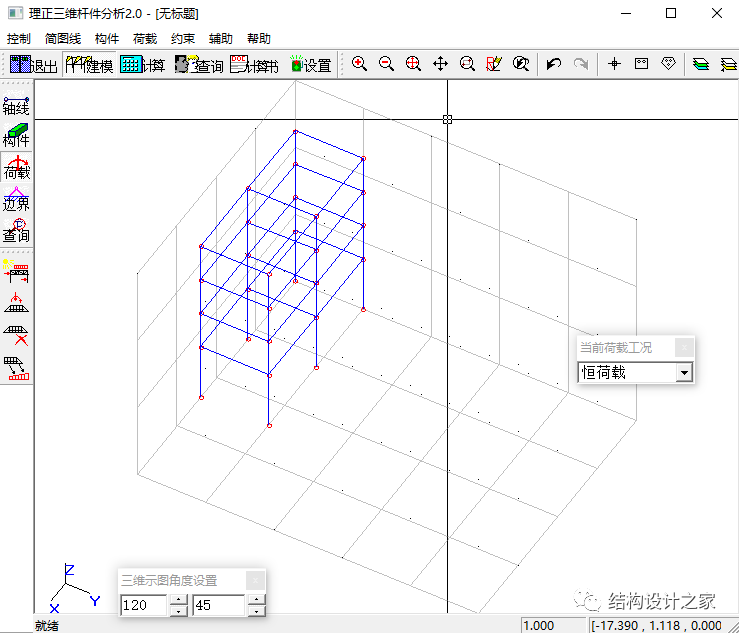739x633 pixels.
Task: Click the 三维示图角度设置 panel title
Action: (x=169, y=580)
